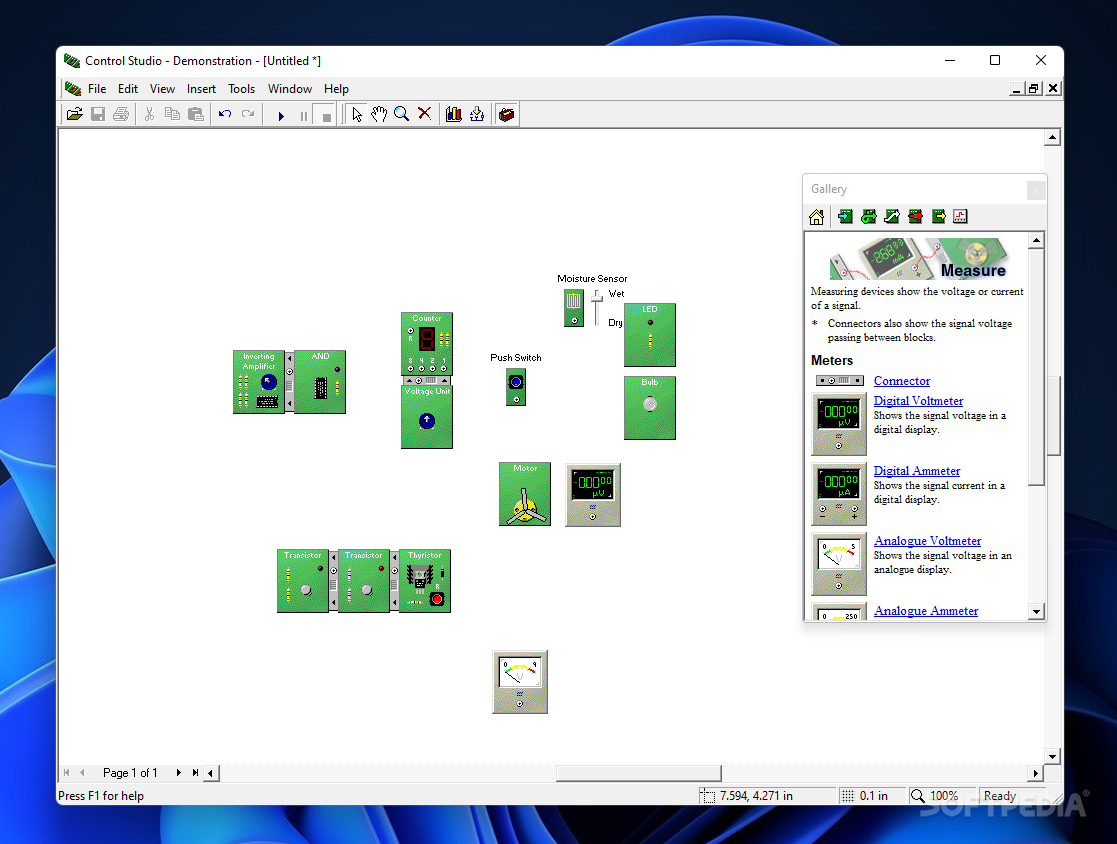Viewport: 1117px width, 844px height.
Task: Select the Transistor block beside the Thyristor
Action: tap(363, 581)
